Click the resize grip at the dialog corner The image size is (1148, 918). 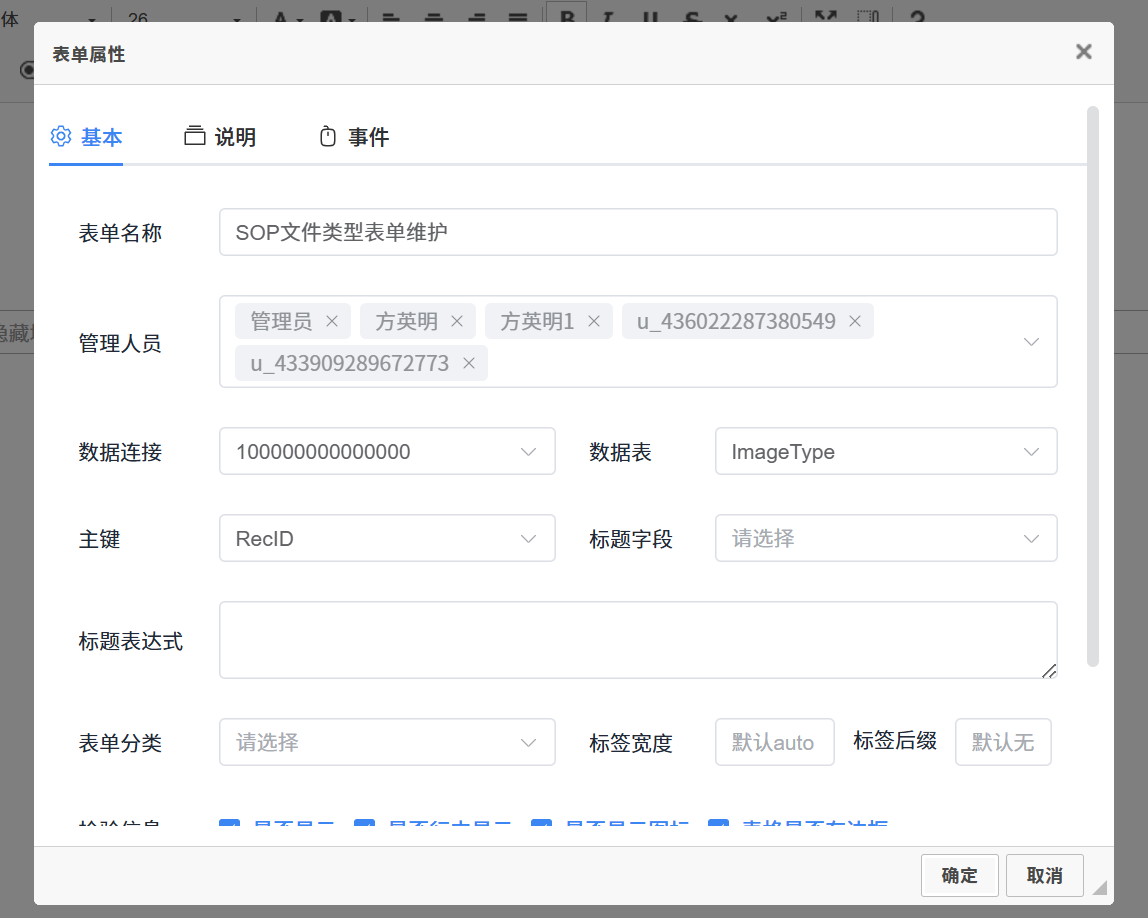pyautogui.click(x=1099, y=887)
